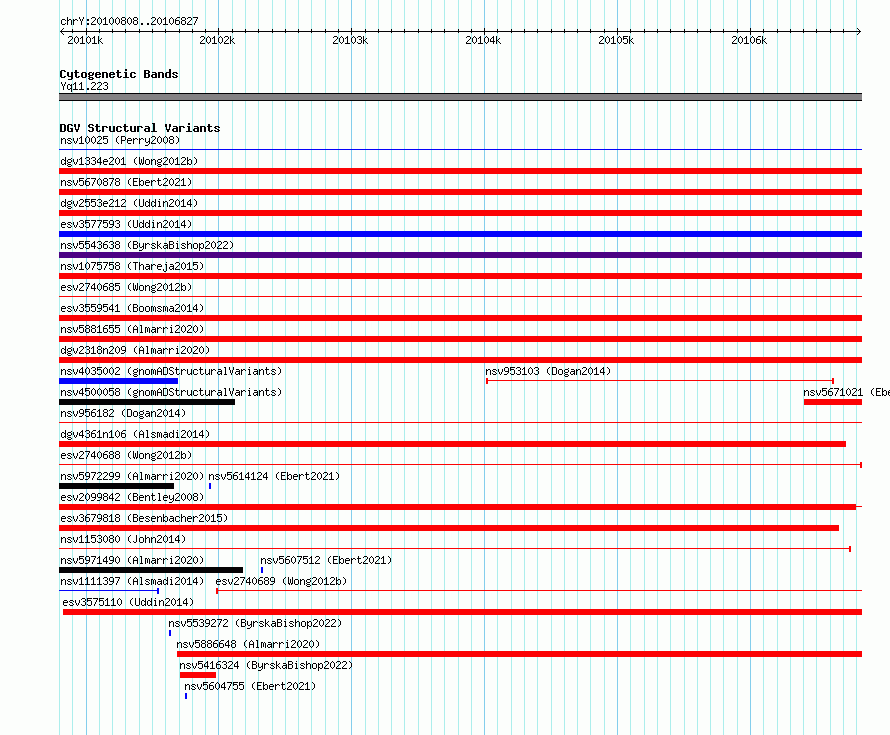Click the 20105k ruler tick label

click(x=616, y=40)
